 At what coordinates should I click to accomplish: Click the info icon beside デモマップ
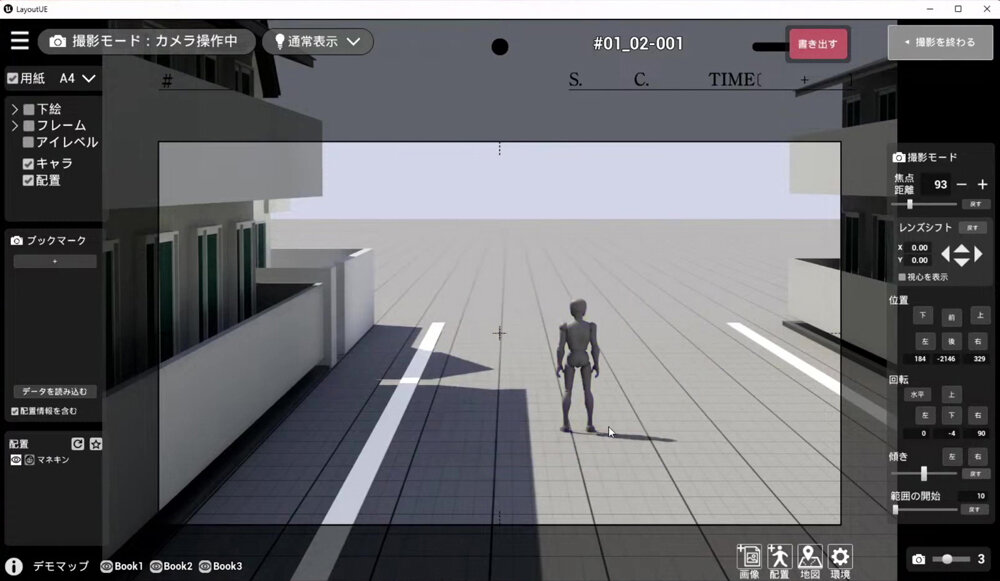14,566
